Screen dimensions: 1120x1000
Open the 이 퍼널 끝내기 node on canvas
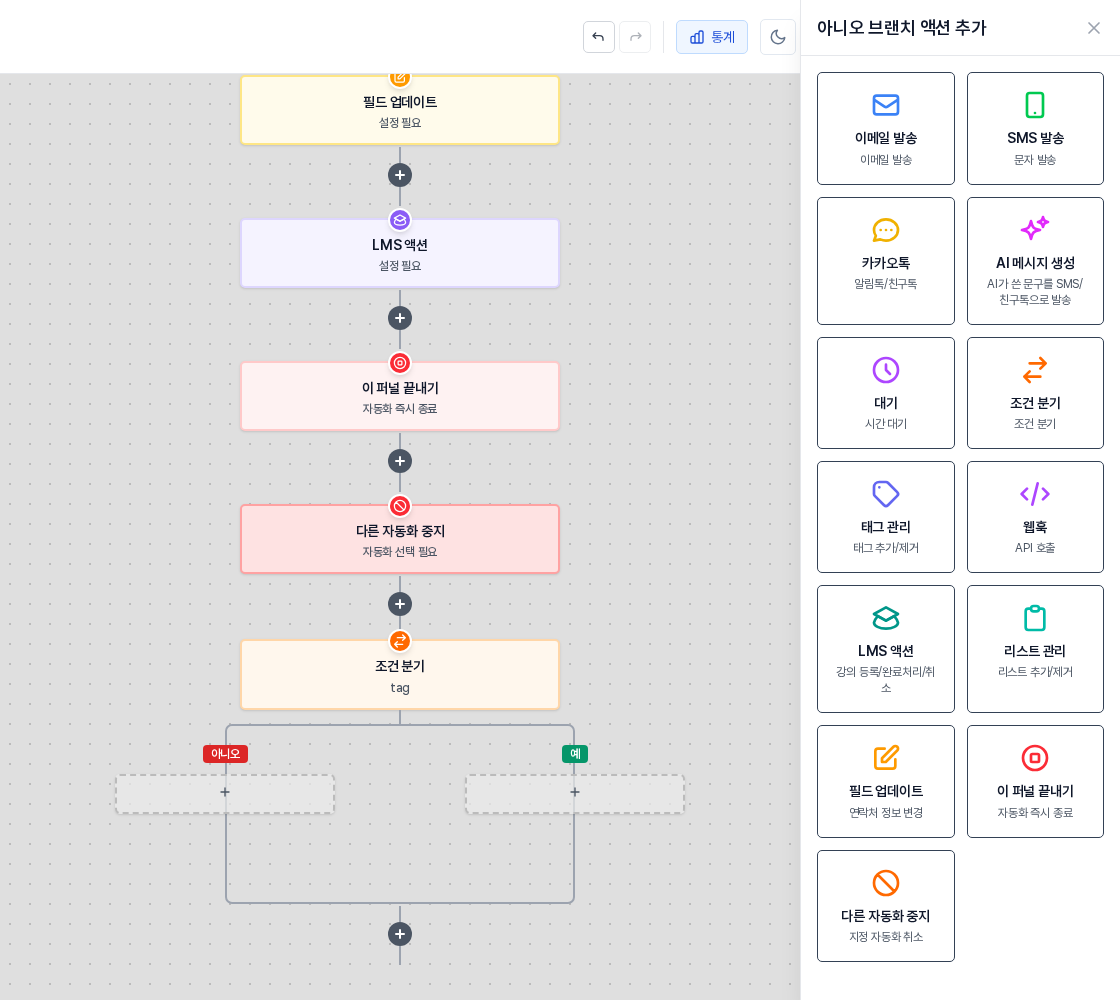[400, 396]
